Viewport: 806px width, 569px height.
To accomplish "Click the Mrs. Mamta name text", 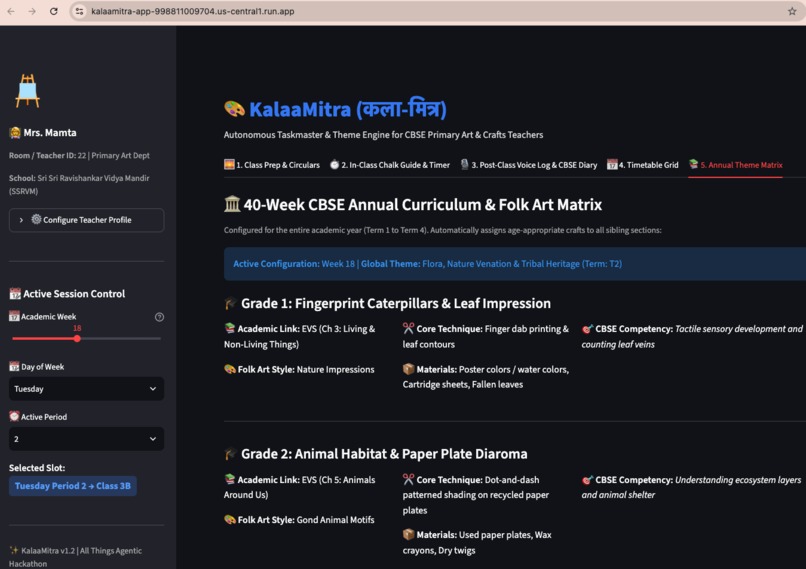I will pyautogui.click(x=50, y=133).
